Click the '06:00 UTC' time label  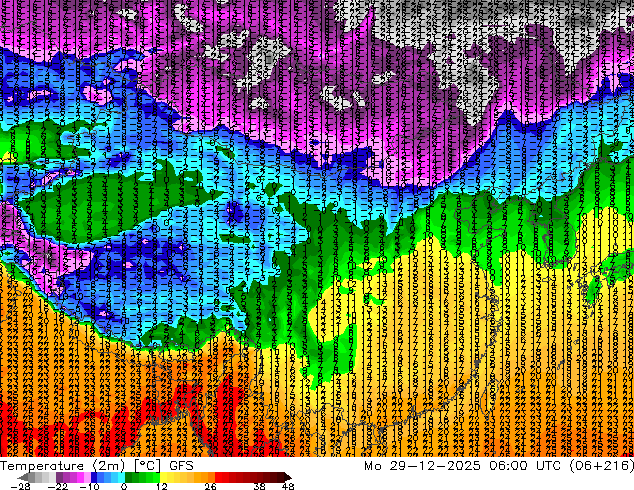pyautogui.click(x=525, y=466)
